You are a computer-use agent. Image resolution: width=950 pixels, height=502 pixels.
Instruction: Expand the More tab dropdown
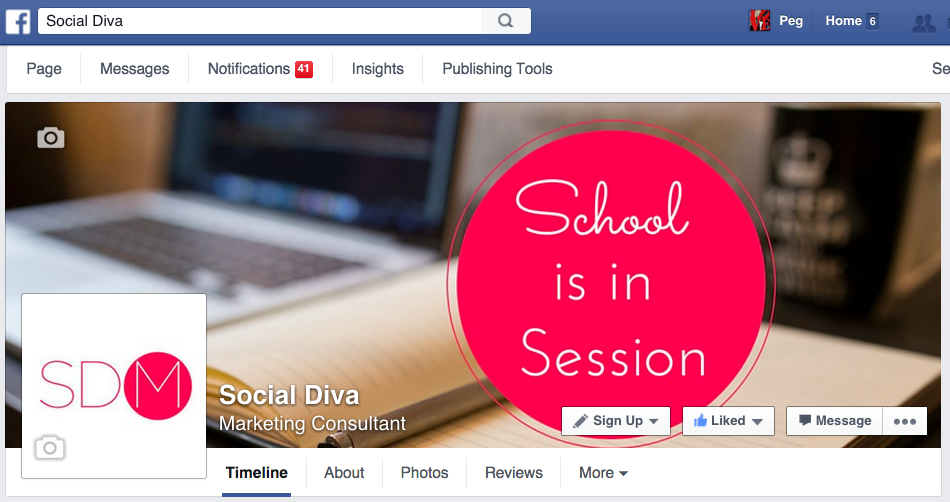(603, 473)
